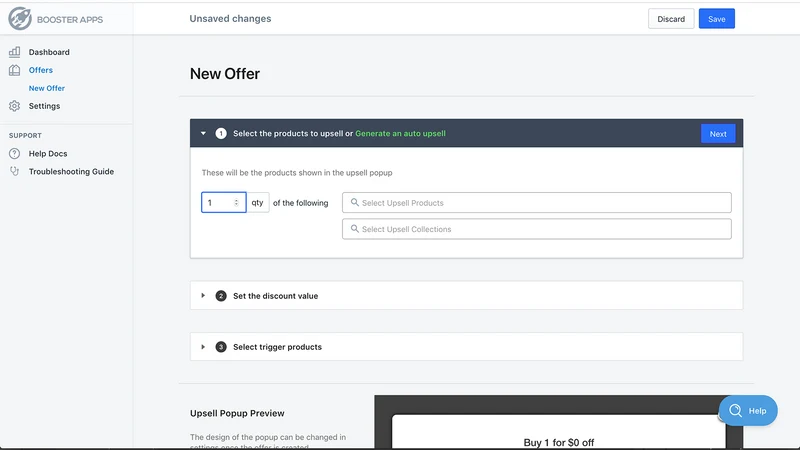The height and width of the screenshot is (450, 800).
Task: Go to Offers in the sidebar
Action: [x=41, y=70]
